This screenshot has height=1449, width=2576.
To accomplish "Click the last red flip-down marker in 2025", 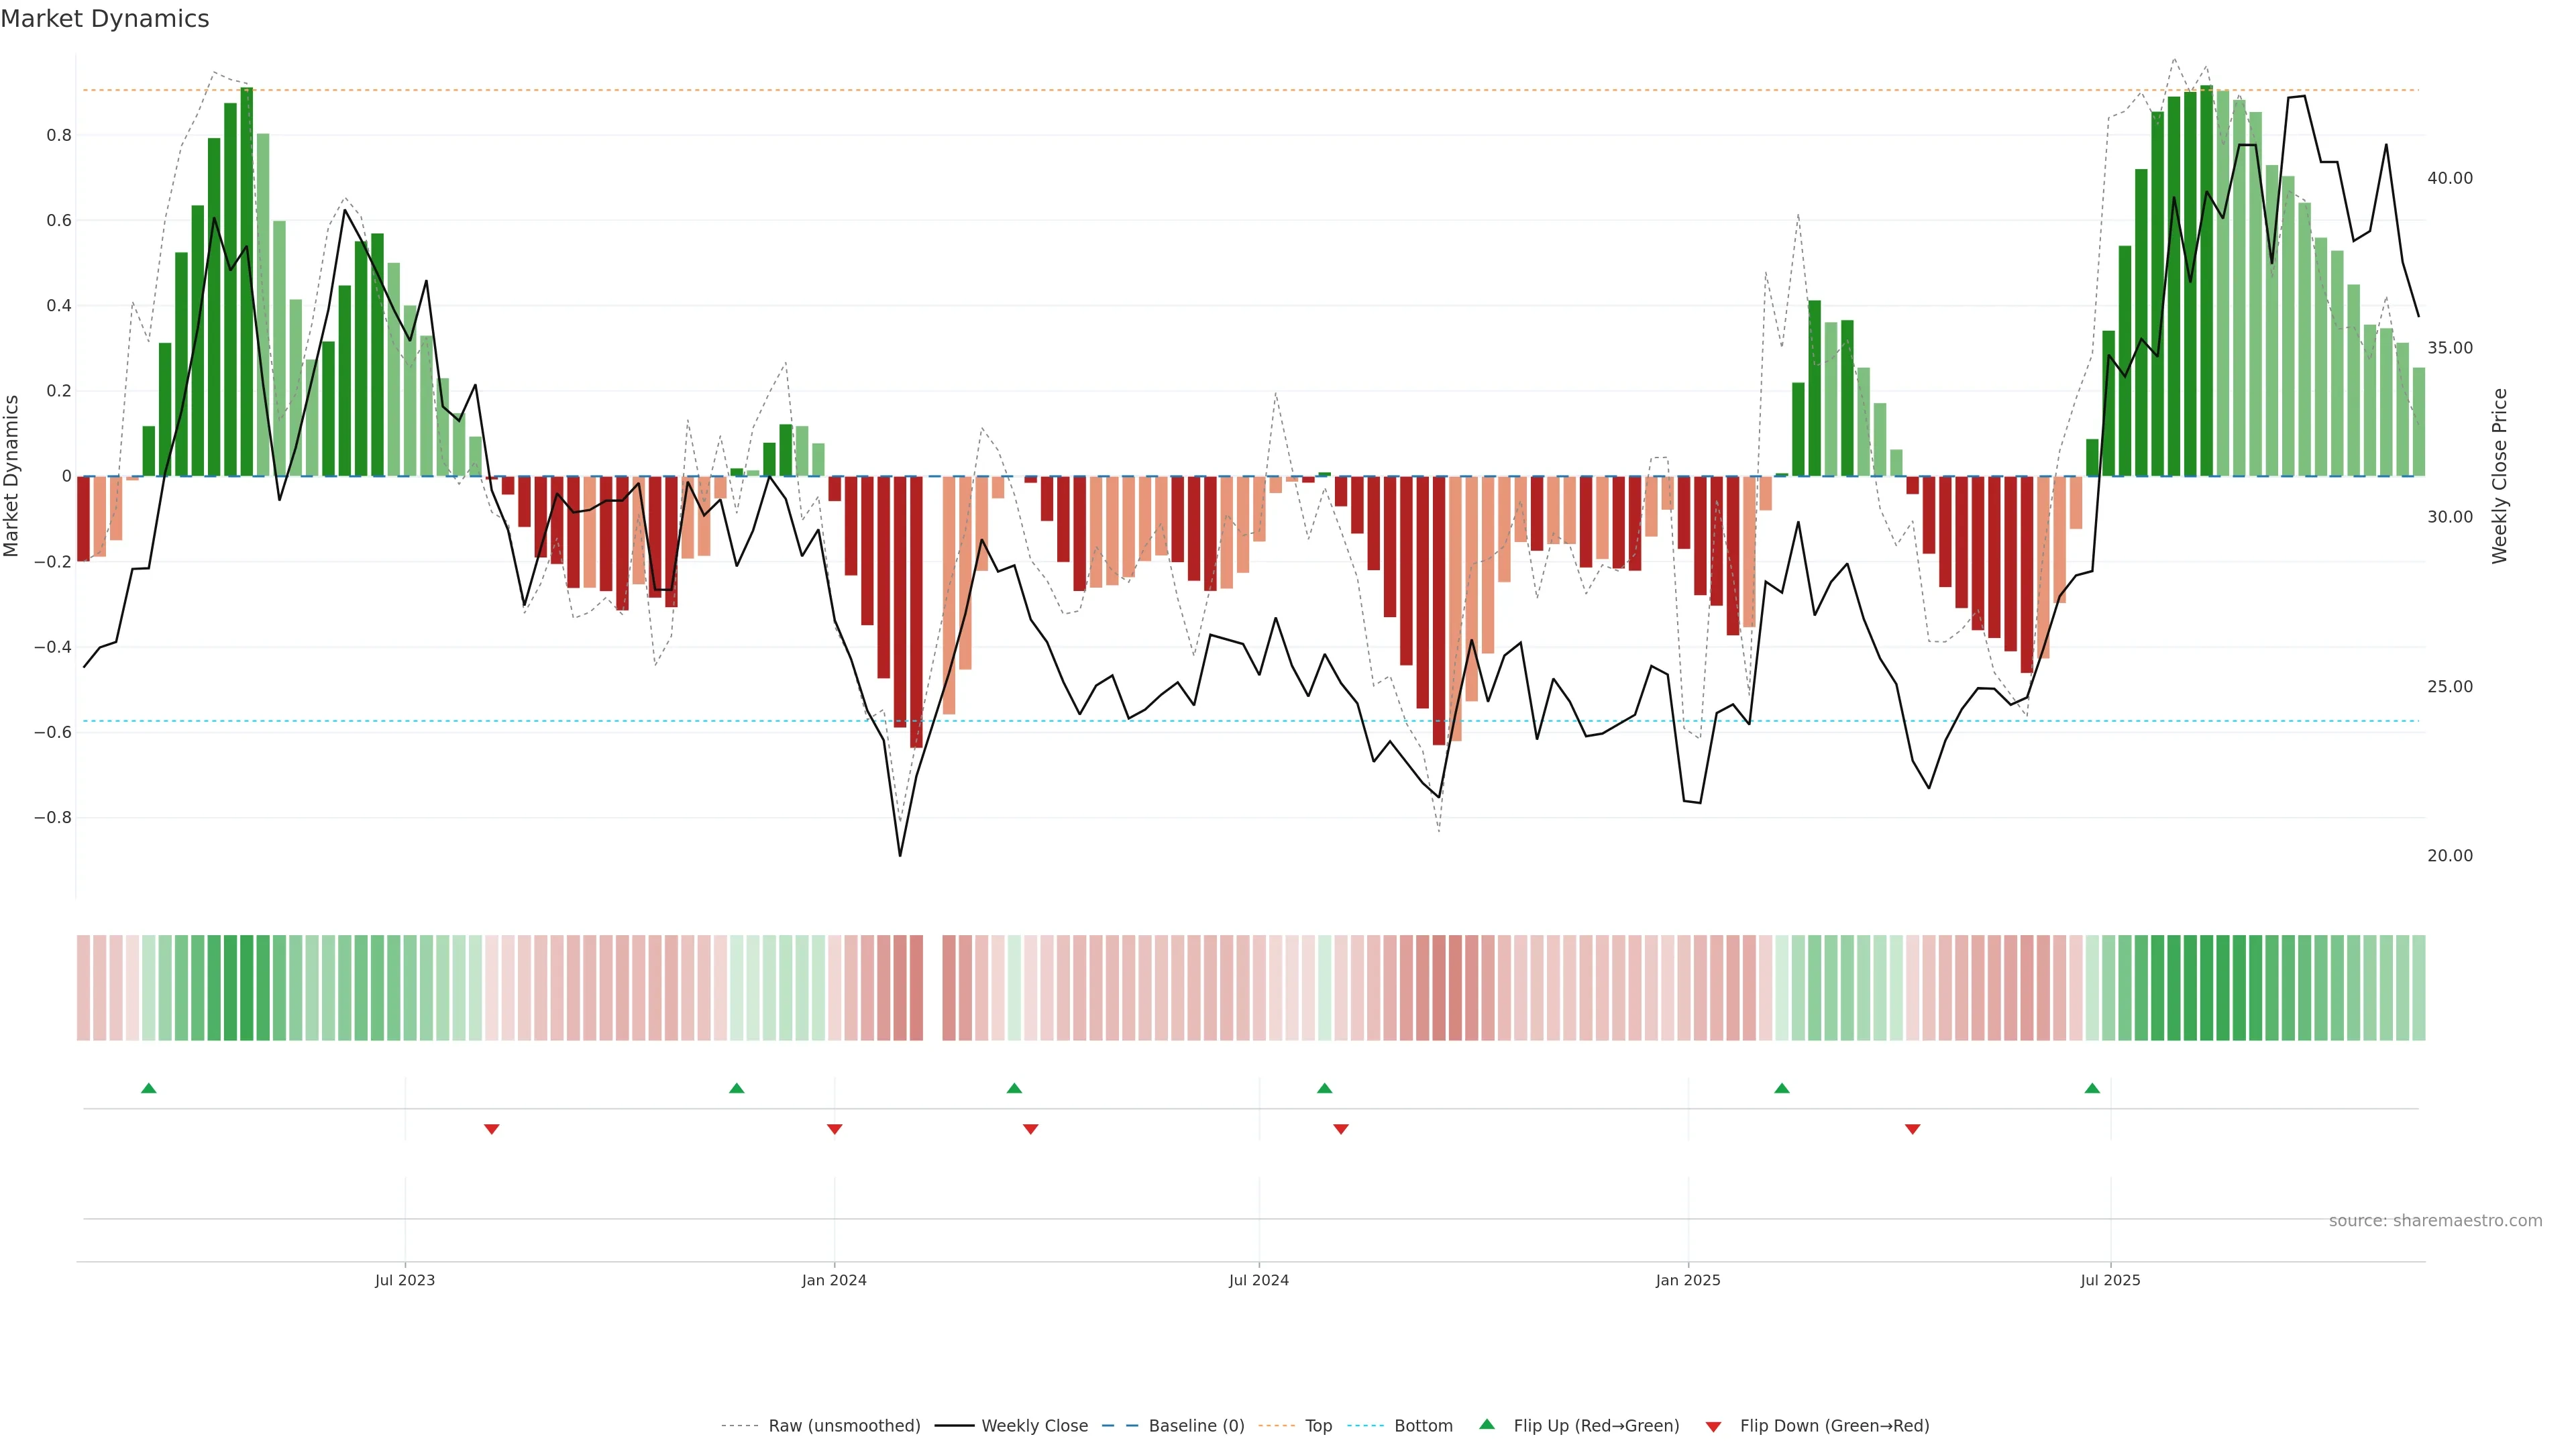I will [1912, 1129].
